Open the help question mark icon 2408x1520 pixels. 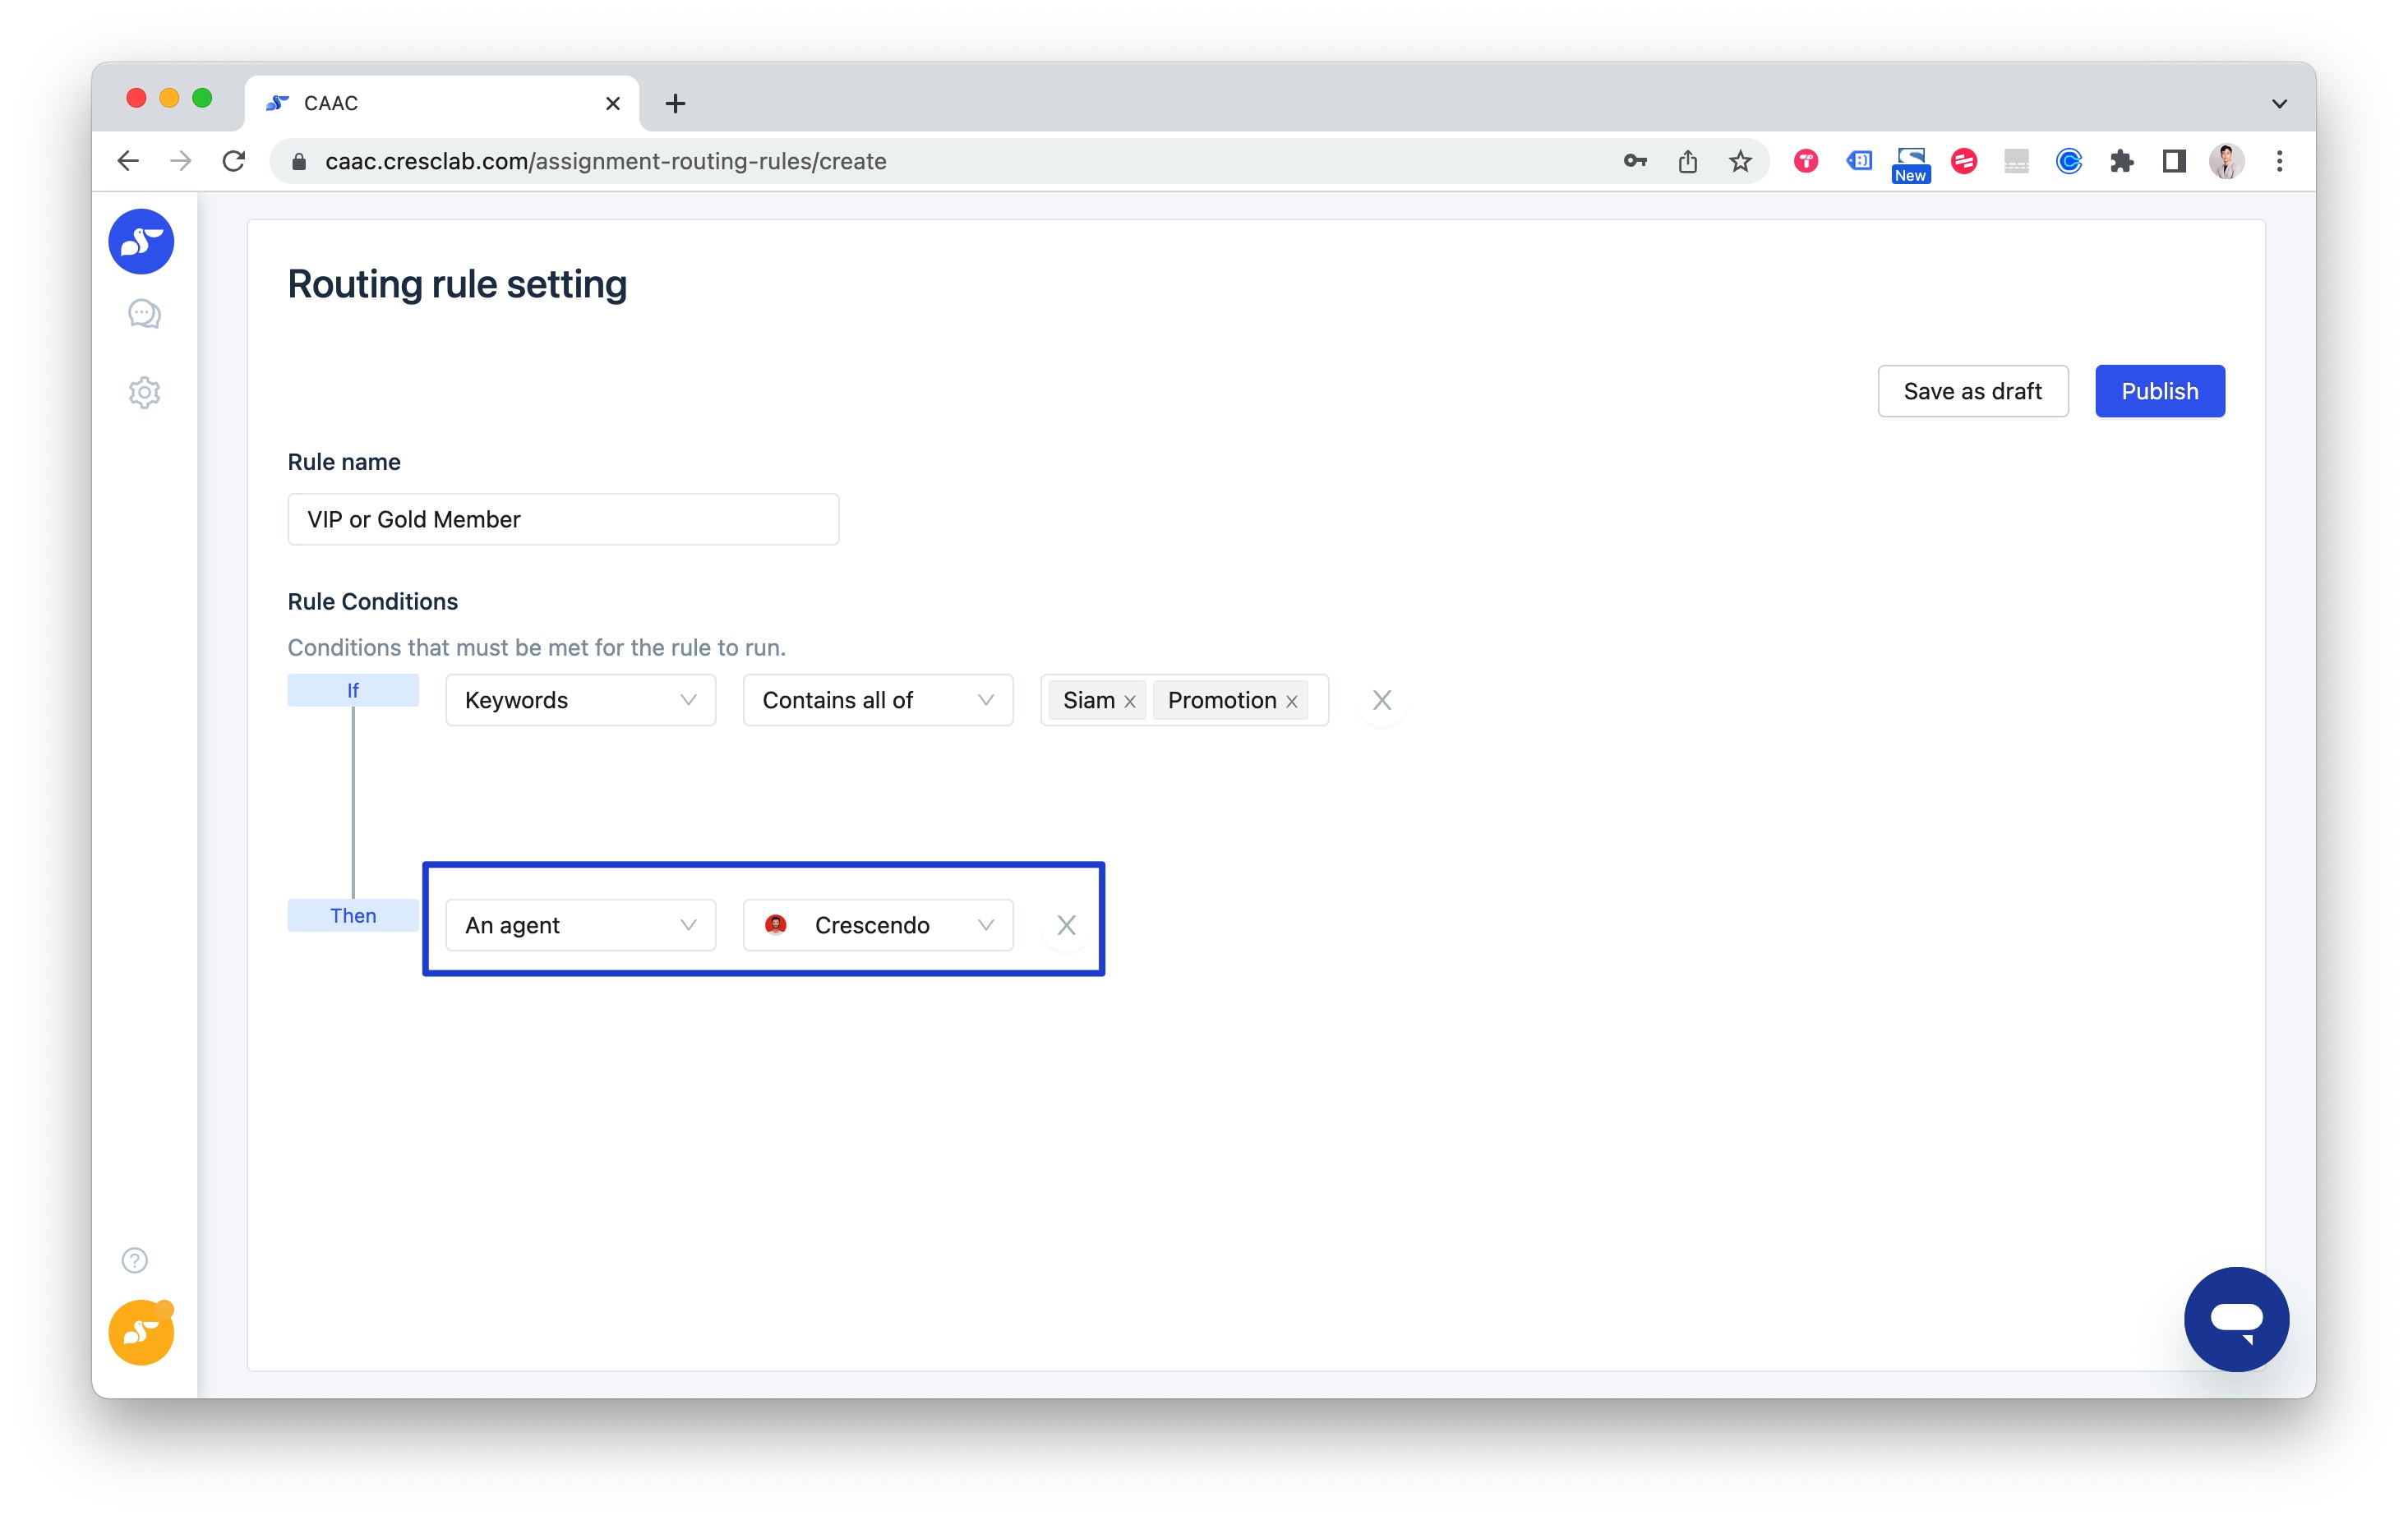(x=135, y=1260)
